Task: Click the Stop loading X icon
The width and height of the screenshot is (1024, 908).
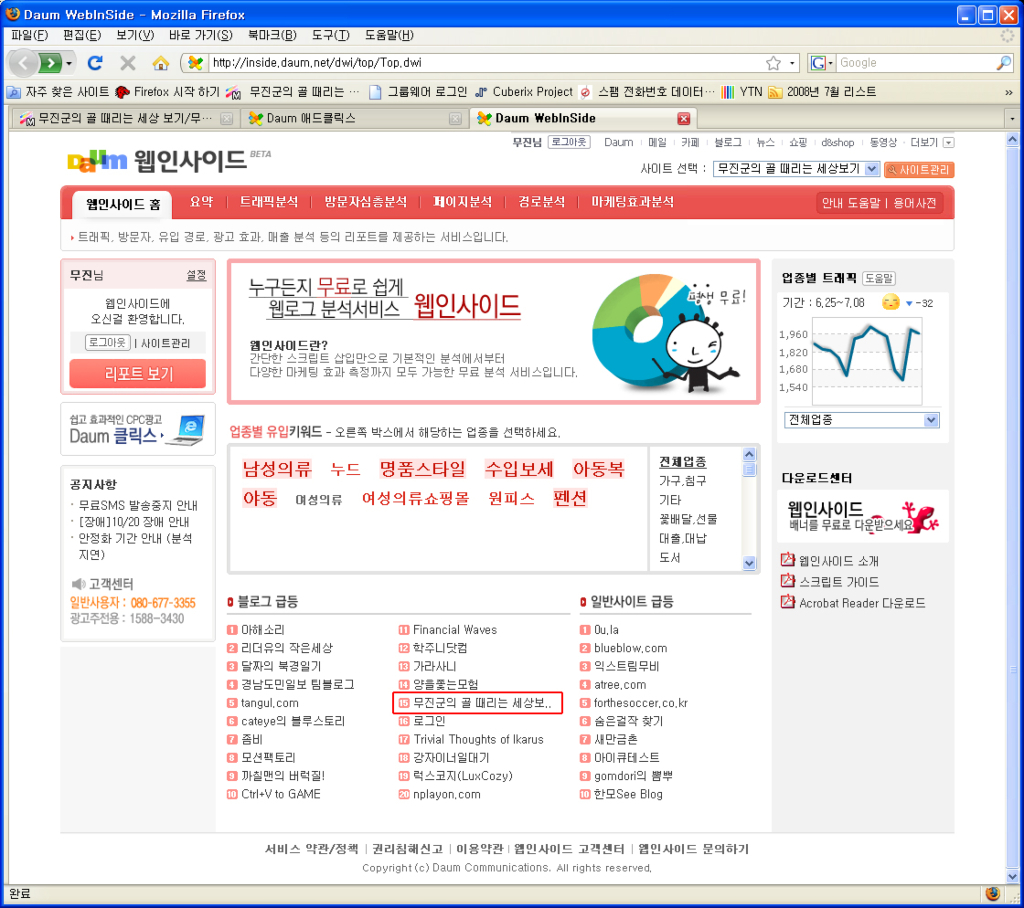Action: click(128, 63)
